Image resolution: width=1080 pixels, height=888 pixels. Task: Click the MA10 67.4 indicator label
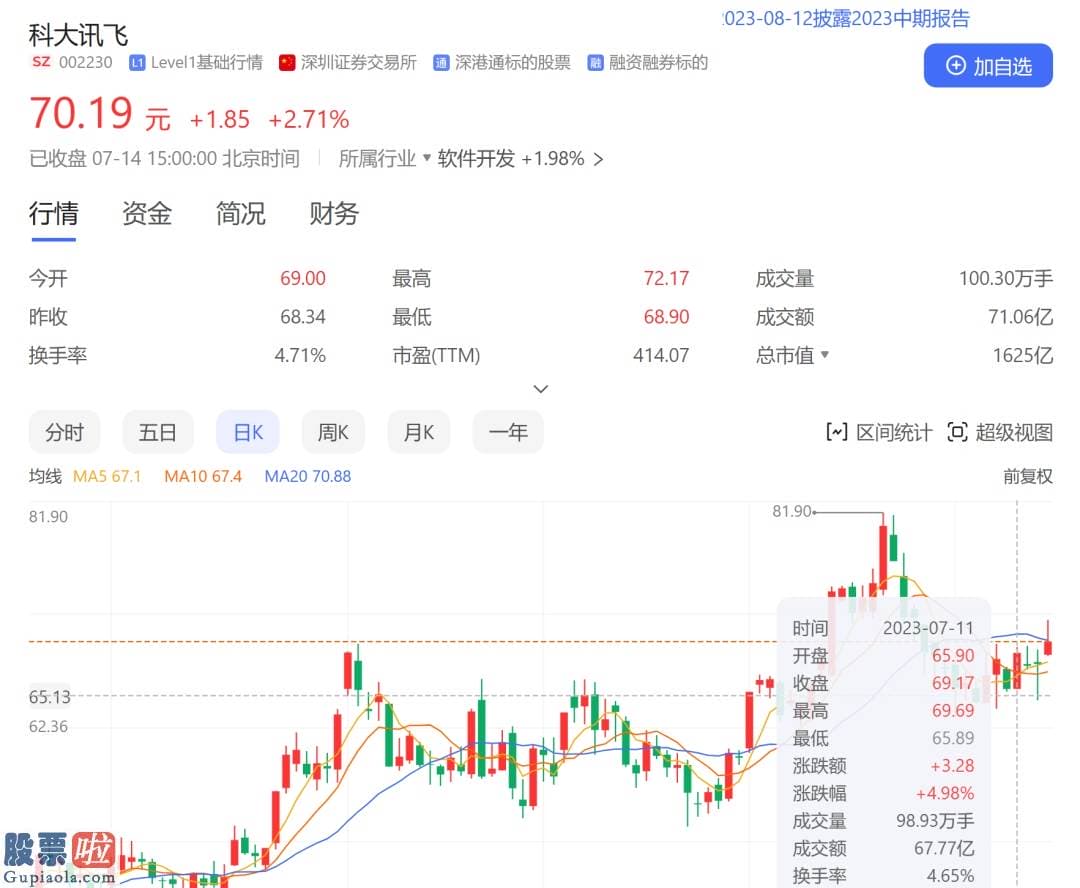click(203, 477)
